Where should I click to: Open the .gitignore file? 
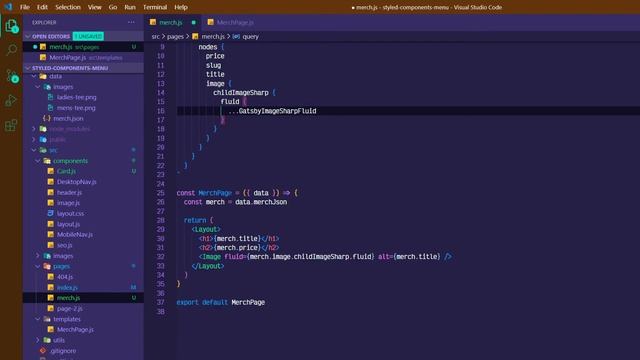(63, 351)
